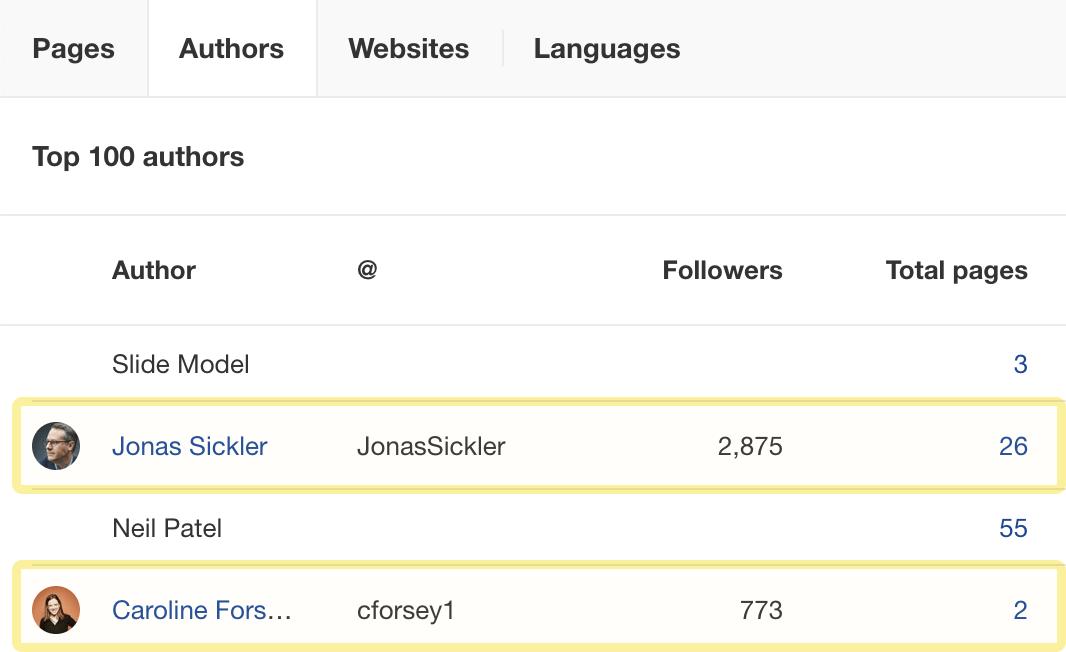Click the Total pages column header
Screen dimensions: 1066x652
point(957,270)
